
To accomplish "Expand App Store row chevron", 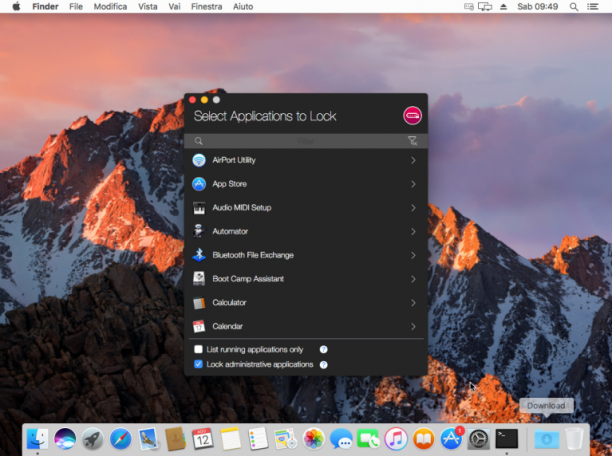I will coord(413,184).
